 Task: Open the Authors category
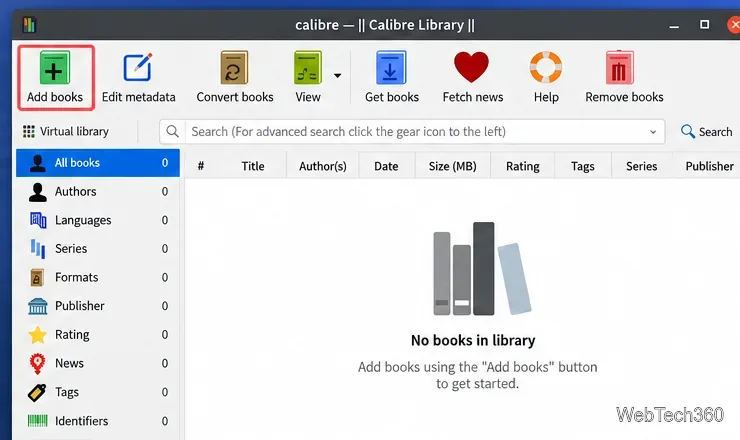pos(98,192)
